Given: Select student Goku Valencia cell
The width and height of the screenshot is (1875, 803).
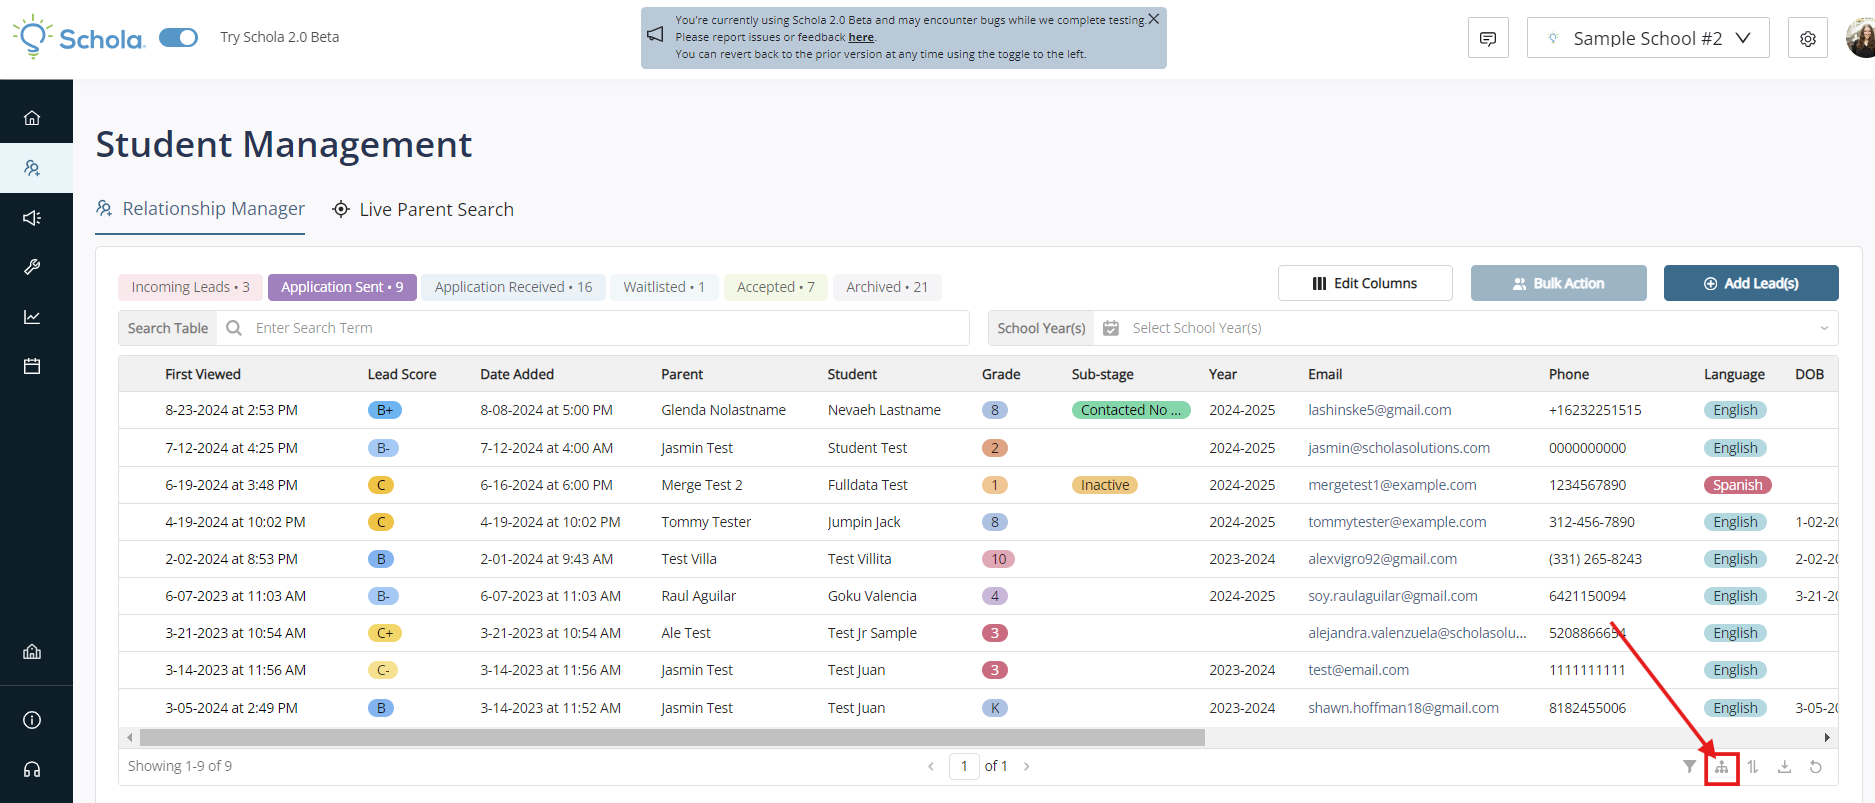Looking at the screenshot, I should click(872, 596).
